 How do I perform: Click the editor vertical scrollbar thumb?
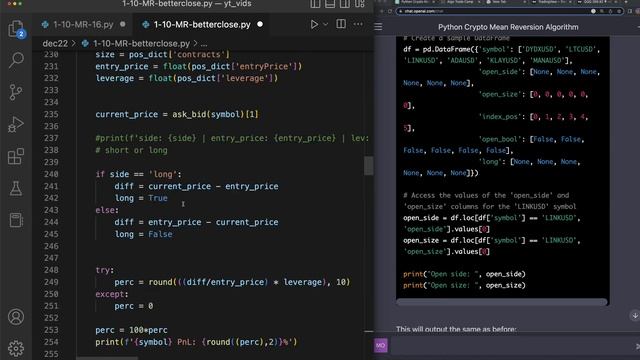point(369,166)
